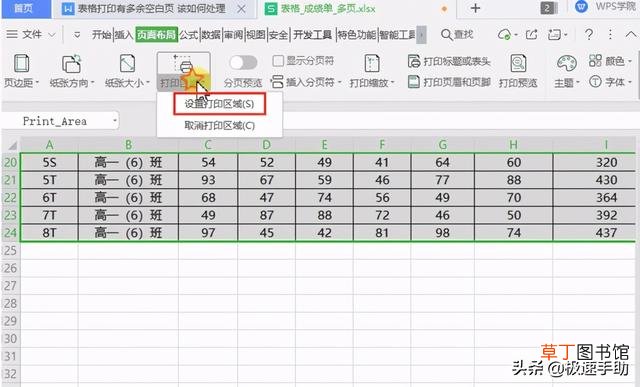Screen dimensions: 640x387
Task: Open the 主题 dropdown arrow
Action: (x=578, y=82)
